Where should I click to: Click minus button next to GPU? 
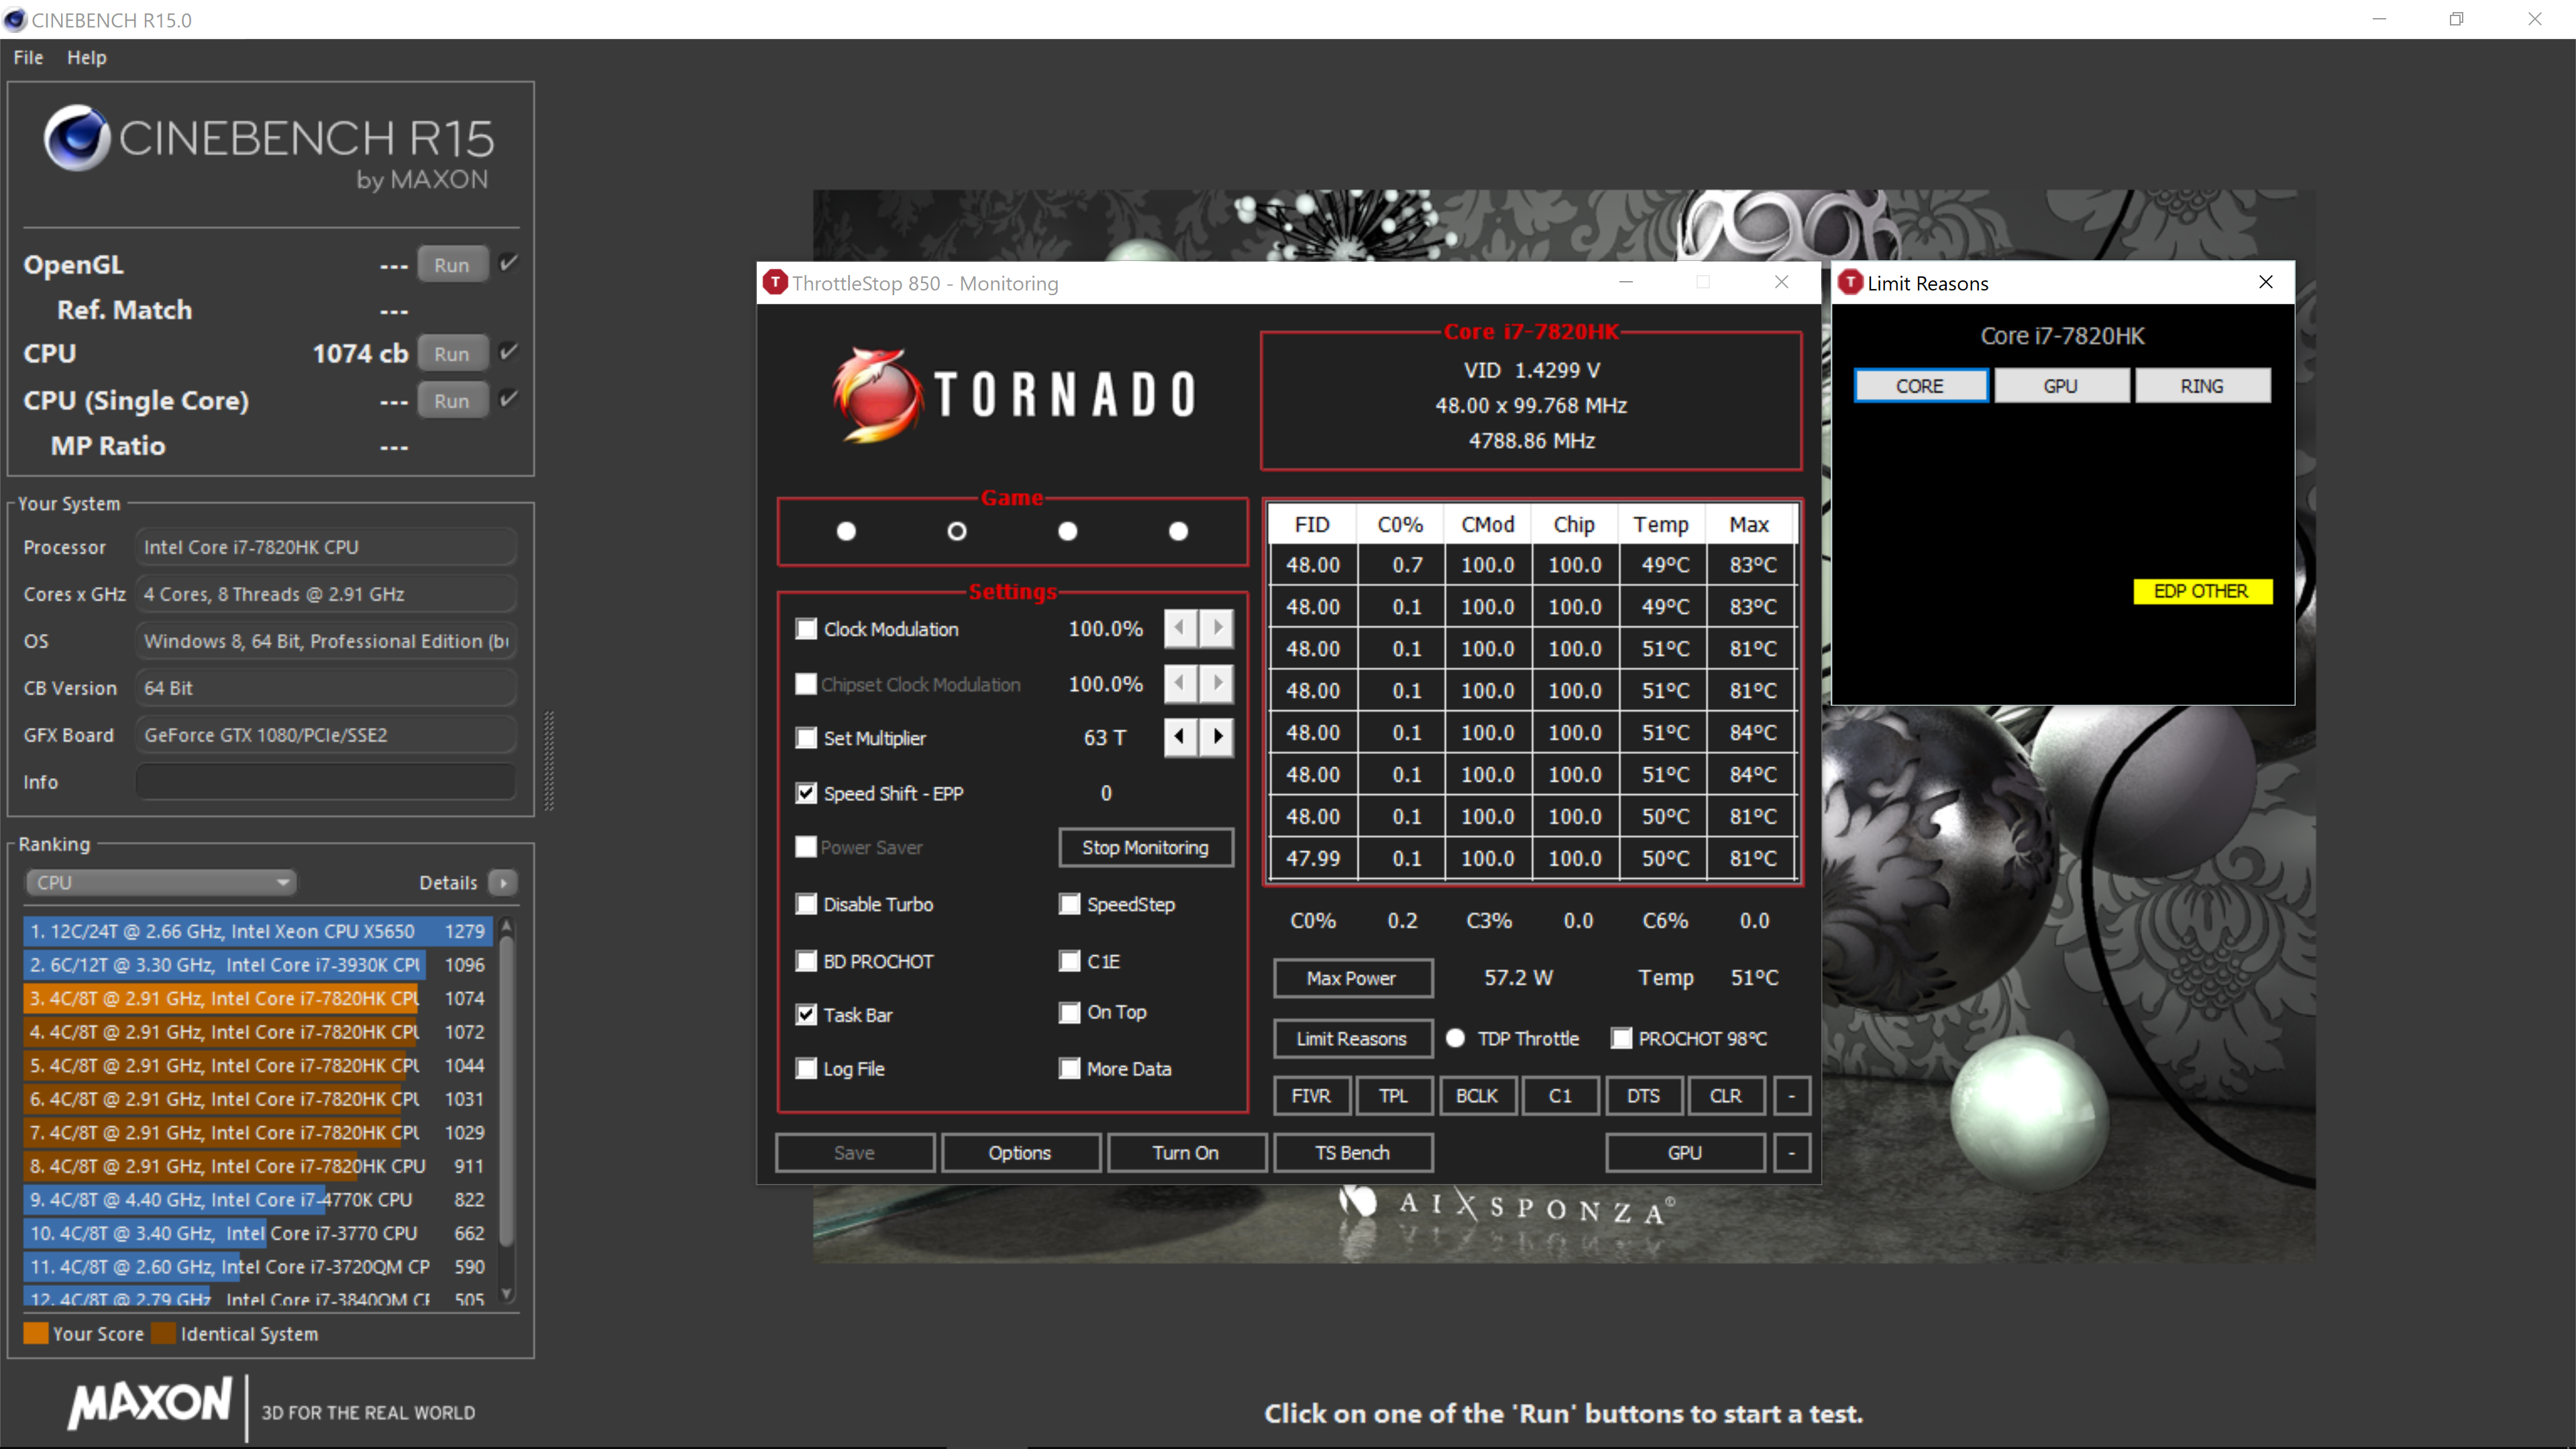(x=1792, y=1153)
